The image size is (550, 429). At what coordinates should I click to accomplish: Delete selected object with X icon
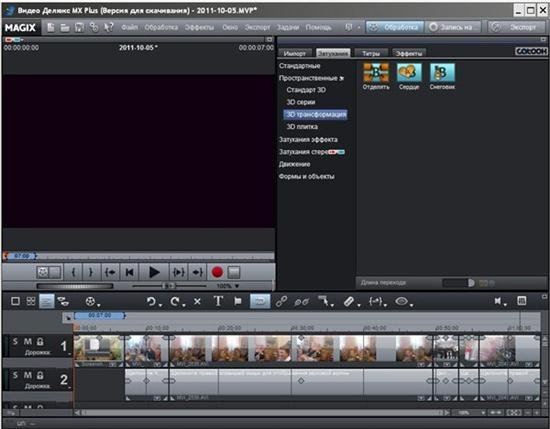tap(197, 301)
